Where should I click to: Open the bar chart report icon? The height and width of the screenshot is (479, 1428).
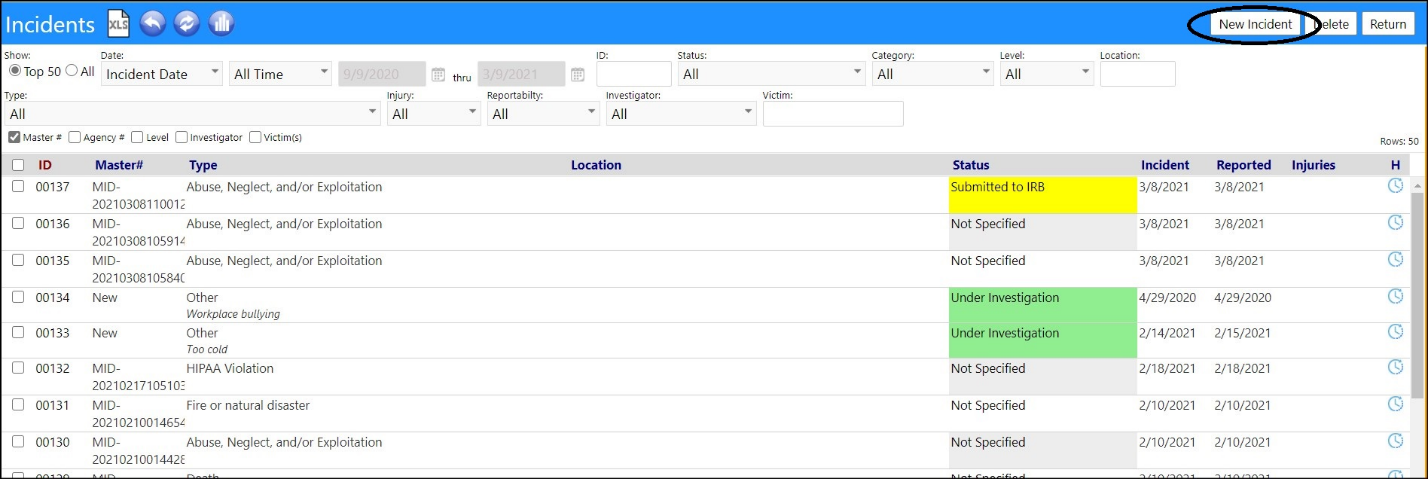[x=221, y=23]
